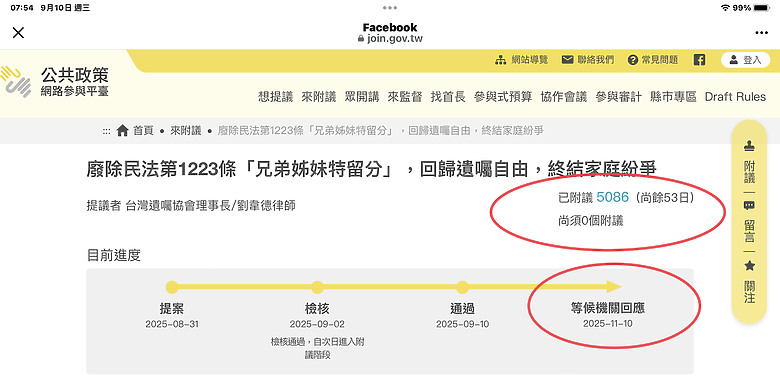Click the date 2025-09-02
Viewport: 780px width, 389px height.
click(x=317, y=324)
